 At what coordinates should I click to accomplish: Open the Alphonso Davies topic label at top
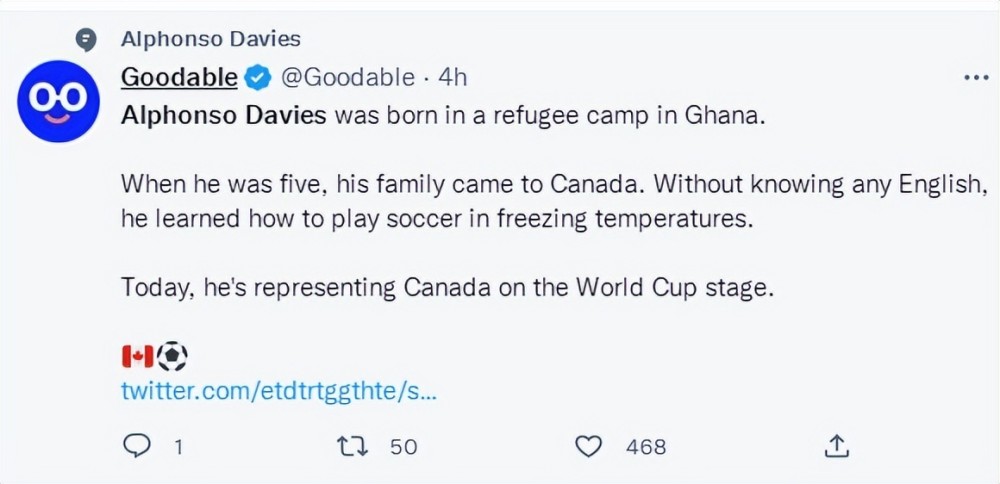tap(210, 40)
